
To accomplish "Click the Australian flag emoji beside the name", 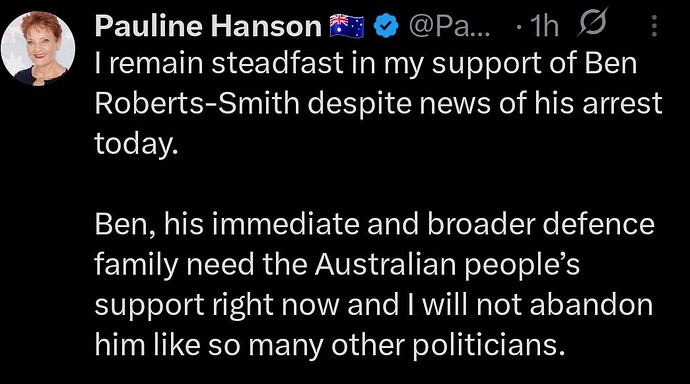I will tap(347, 26).
